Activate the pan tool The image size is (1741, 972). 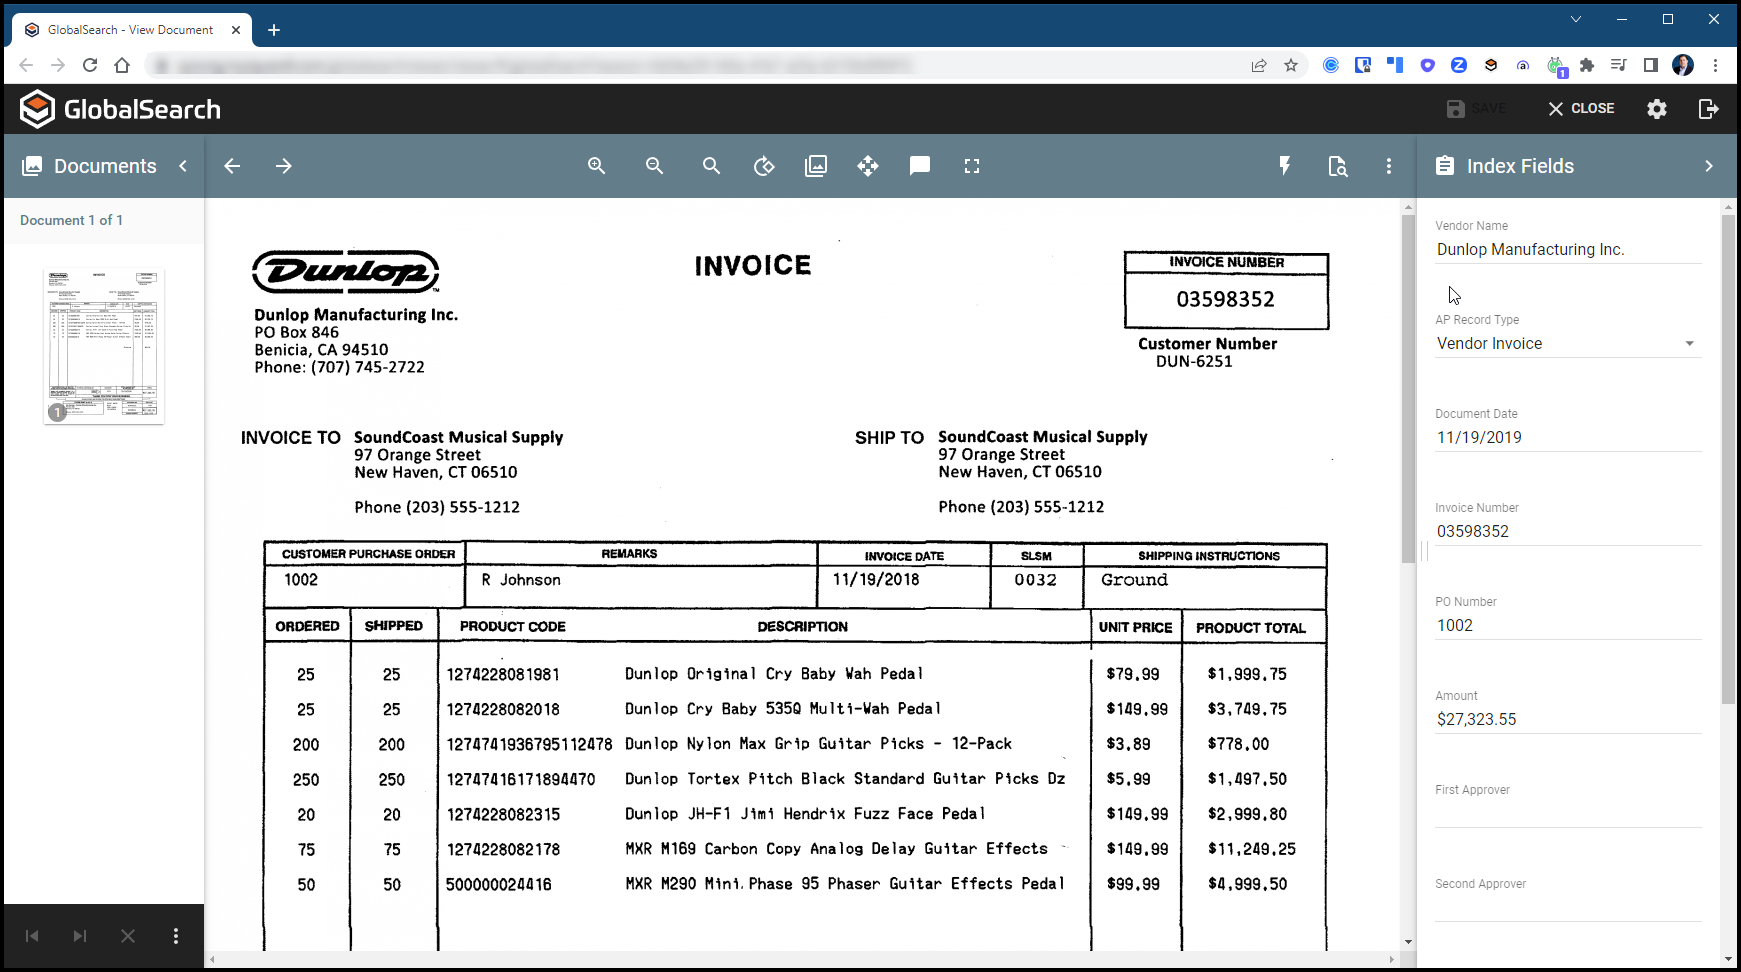pos(868,166)
